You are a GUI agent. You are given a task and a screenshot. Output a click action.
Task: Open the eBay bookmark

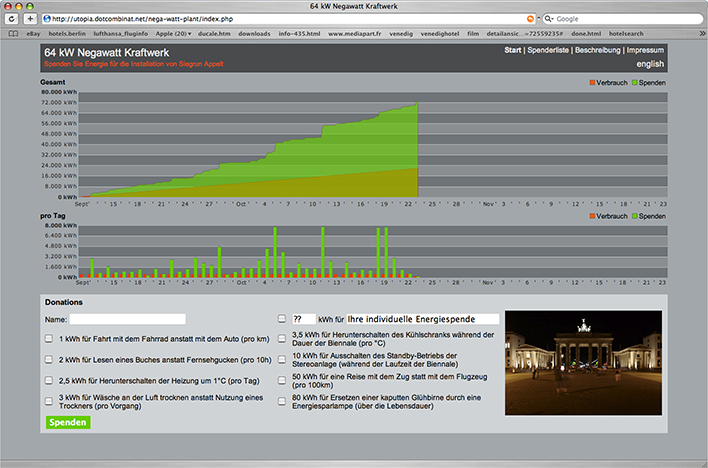pos(33,34)
